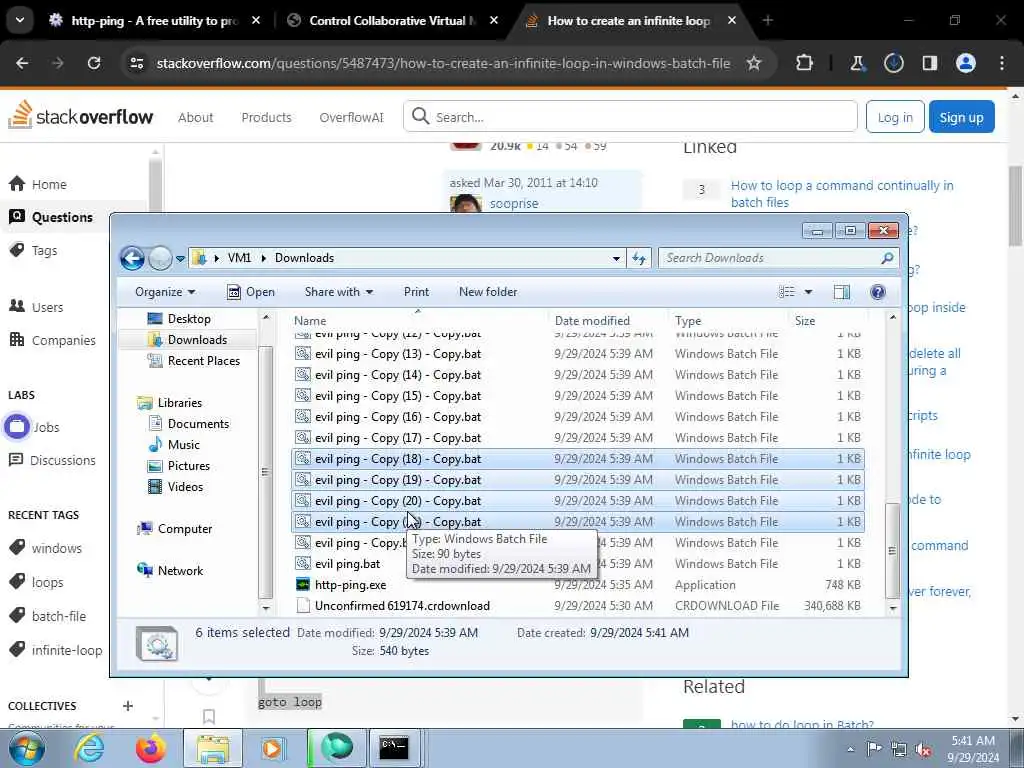Click the tab search dropdown arrow
1024x768 pixels.
pyautogui.click(x=20, y=20)
